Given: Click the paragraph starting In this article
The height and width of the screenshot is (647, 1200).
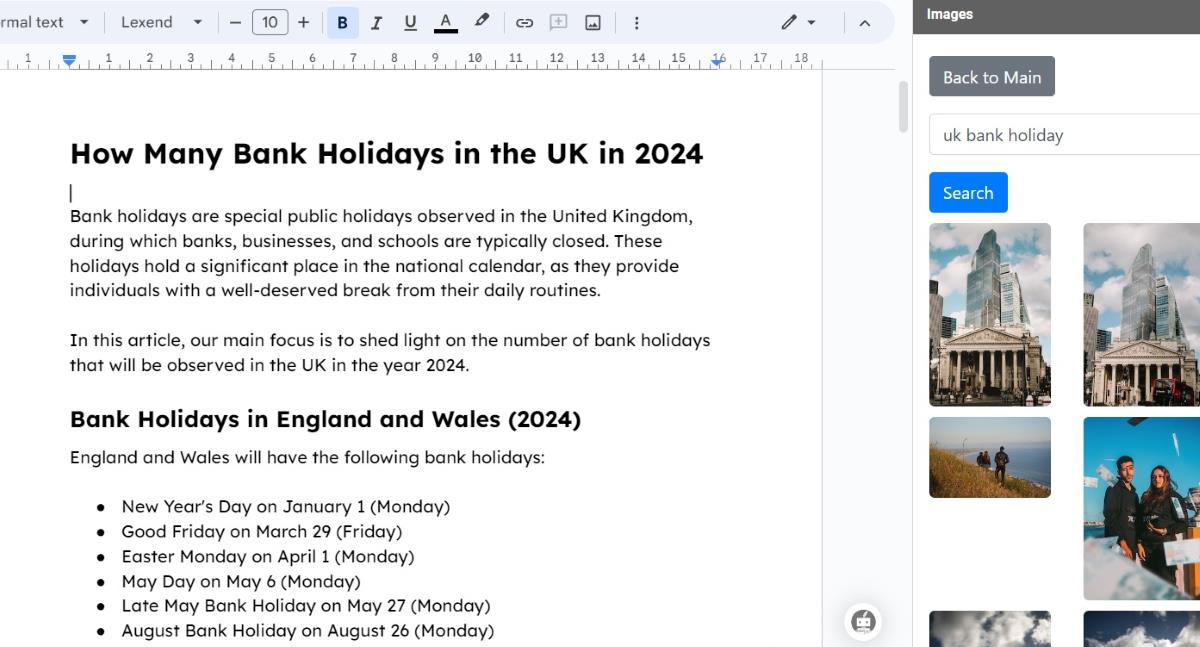Looking at the screenshot, I should point(390,353).
